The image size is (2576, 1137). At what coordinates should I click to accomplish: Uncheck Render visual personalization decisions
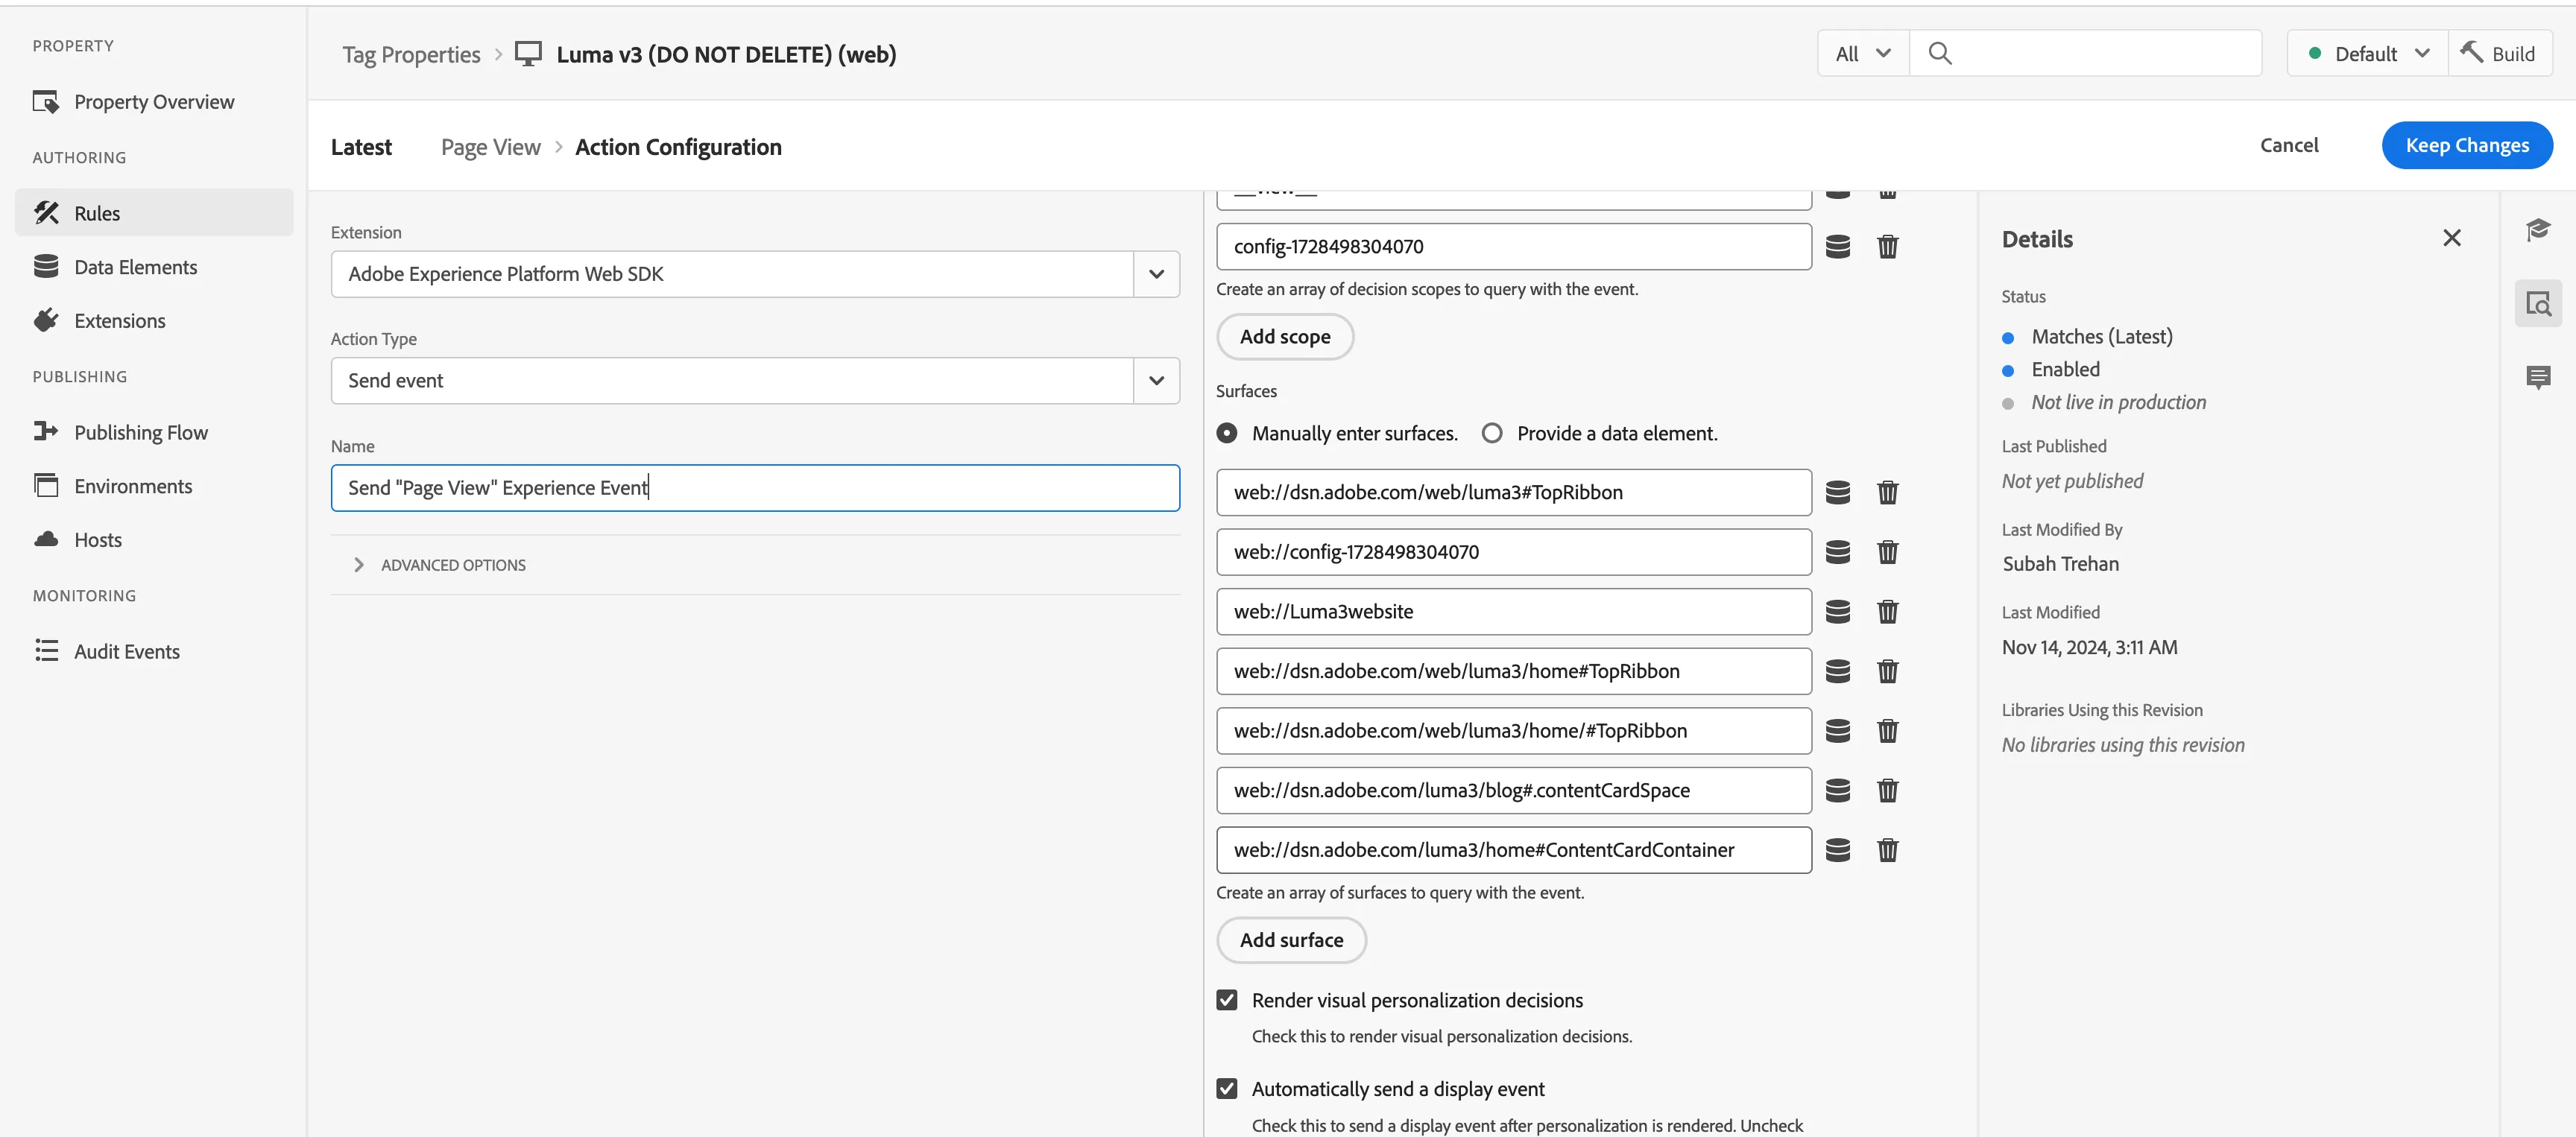pyautogui.click(x=1227, y=1000)
